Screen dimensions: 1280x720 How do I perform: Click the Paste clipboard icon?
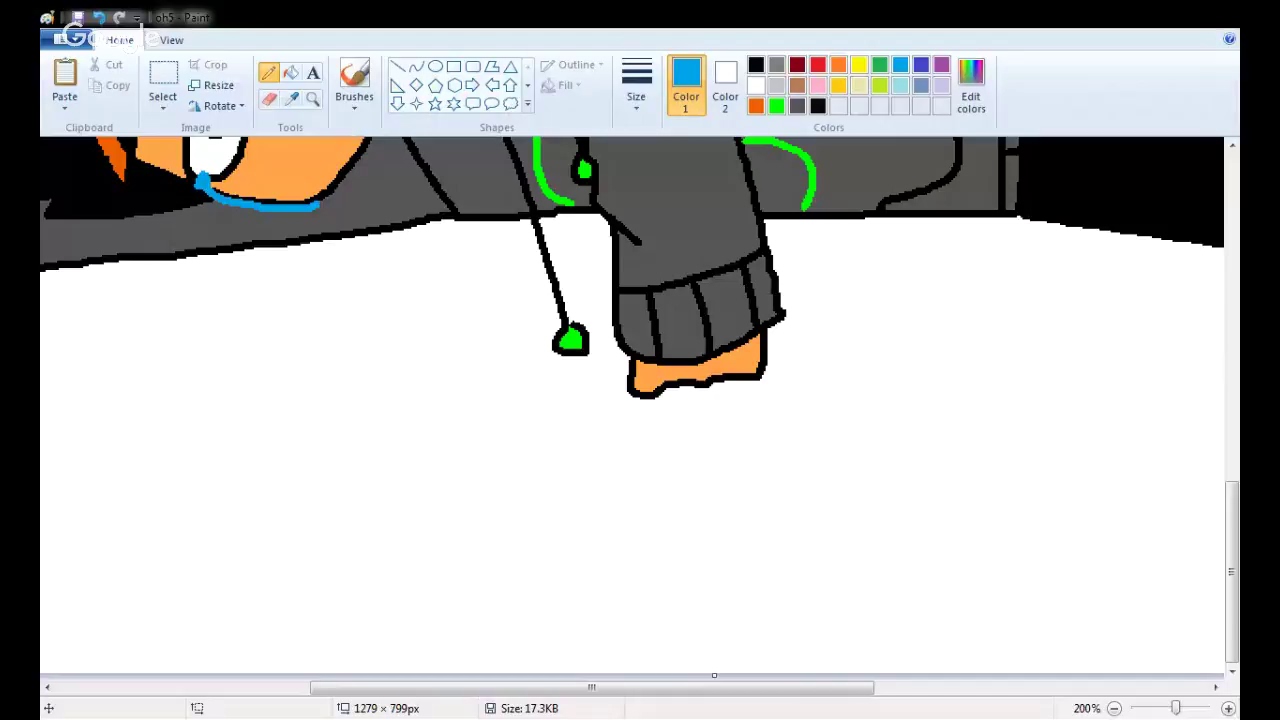click(65, 73)
